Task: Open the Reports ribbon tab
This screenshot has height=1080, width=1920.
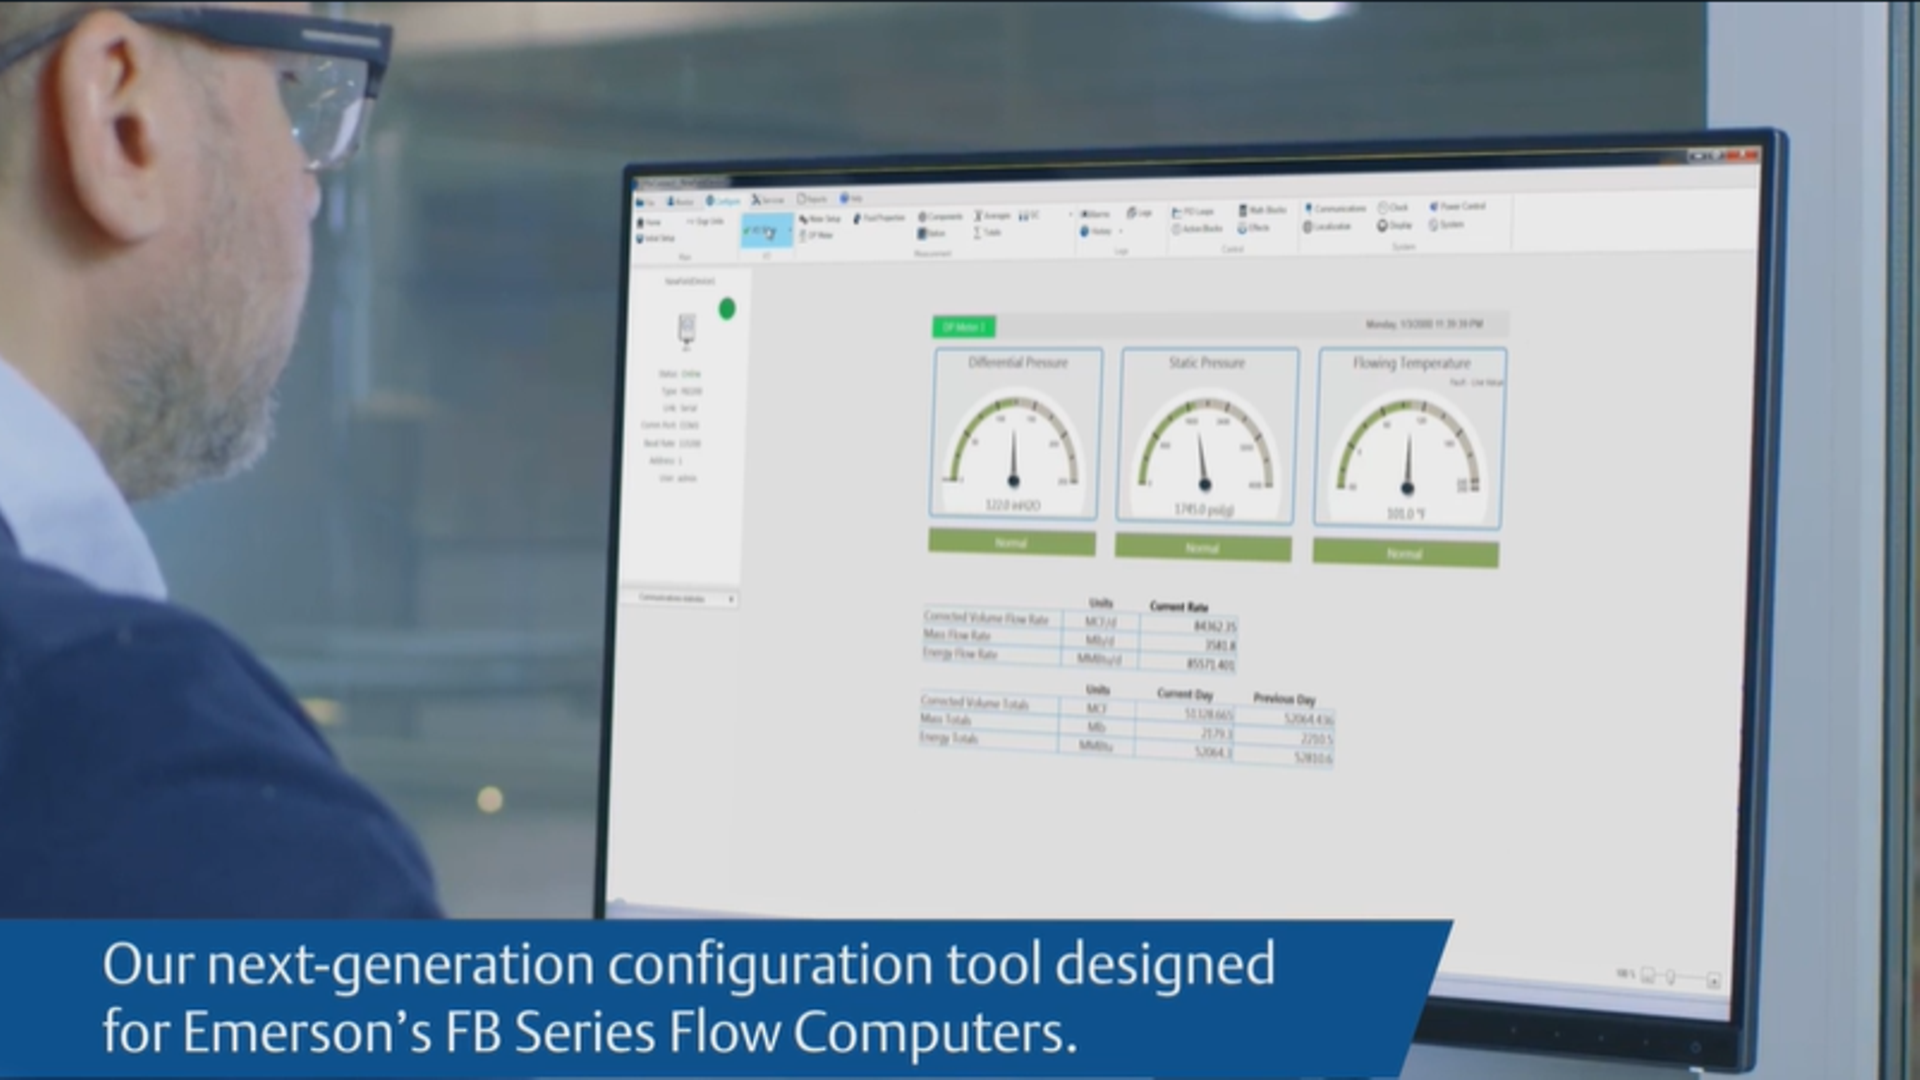Action: click(812, 199)
